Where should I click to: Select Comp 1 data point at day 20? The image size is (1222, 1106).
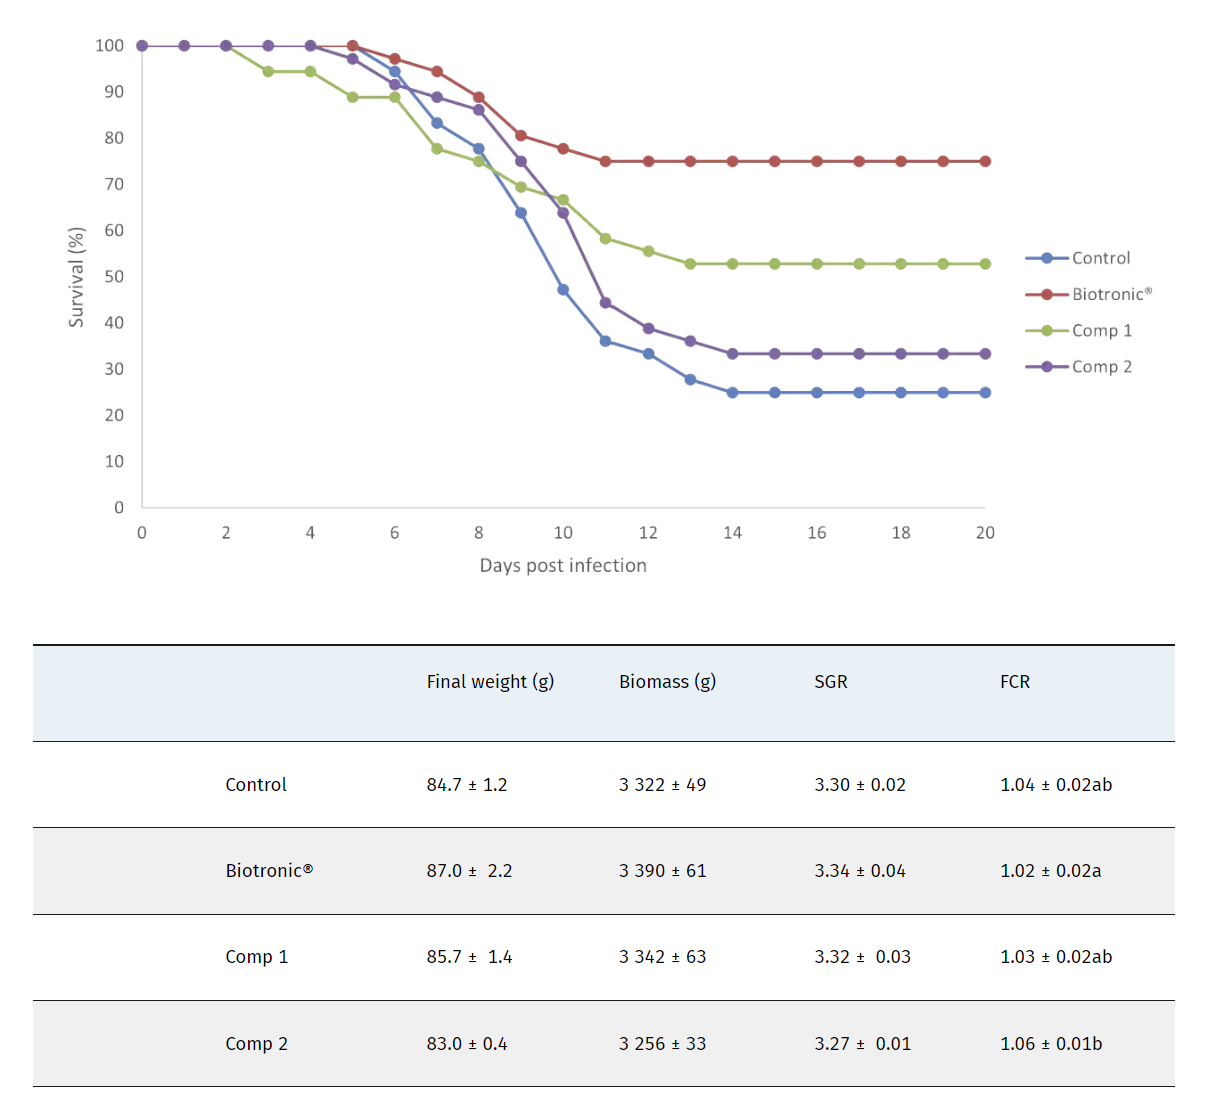(985, 264)
